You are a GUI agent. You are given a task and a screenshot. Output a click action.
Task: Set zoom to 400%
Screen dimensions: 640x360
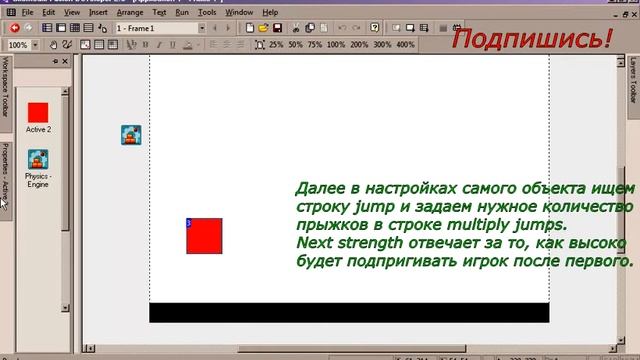click(406, 44)
